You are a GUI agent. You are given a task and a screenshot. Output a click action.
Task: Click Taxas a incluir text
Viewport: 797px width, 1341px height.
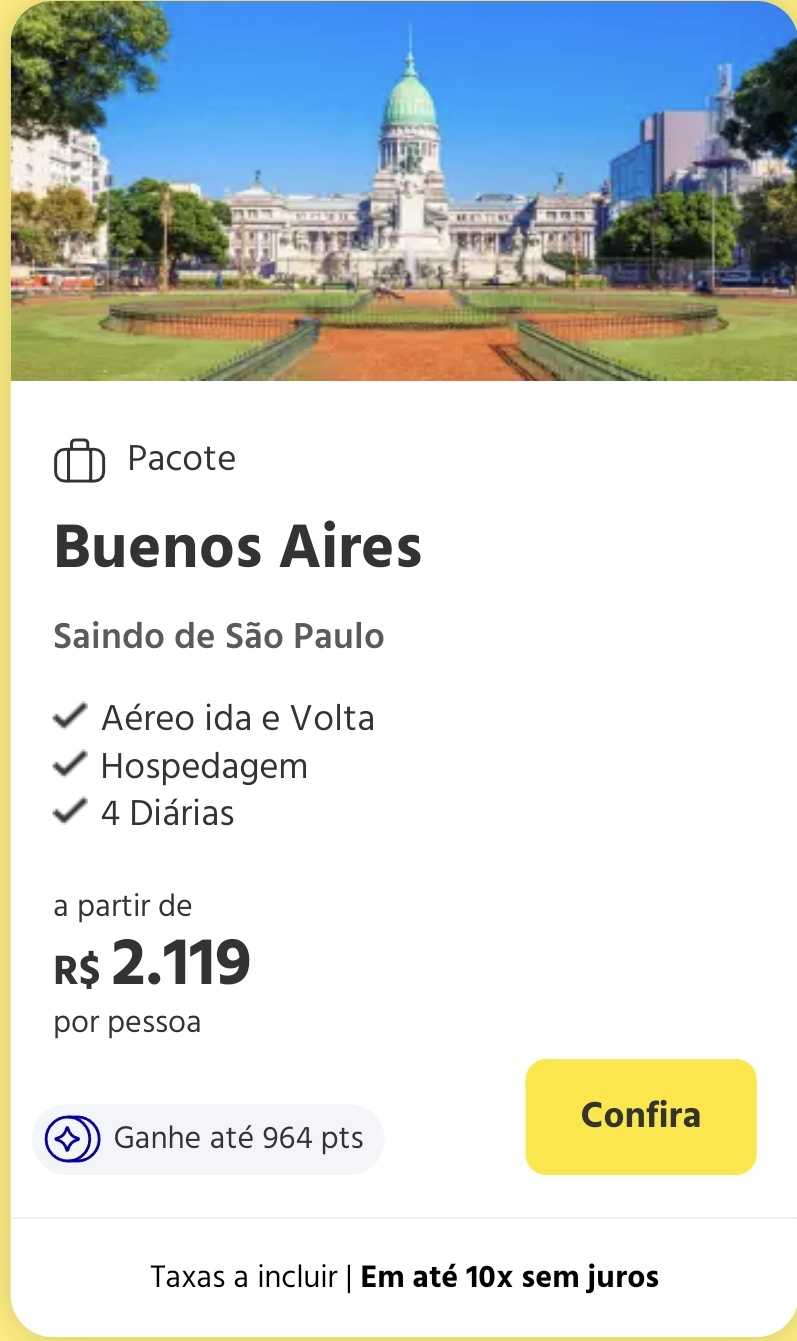click(244, 1277)
